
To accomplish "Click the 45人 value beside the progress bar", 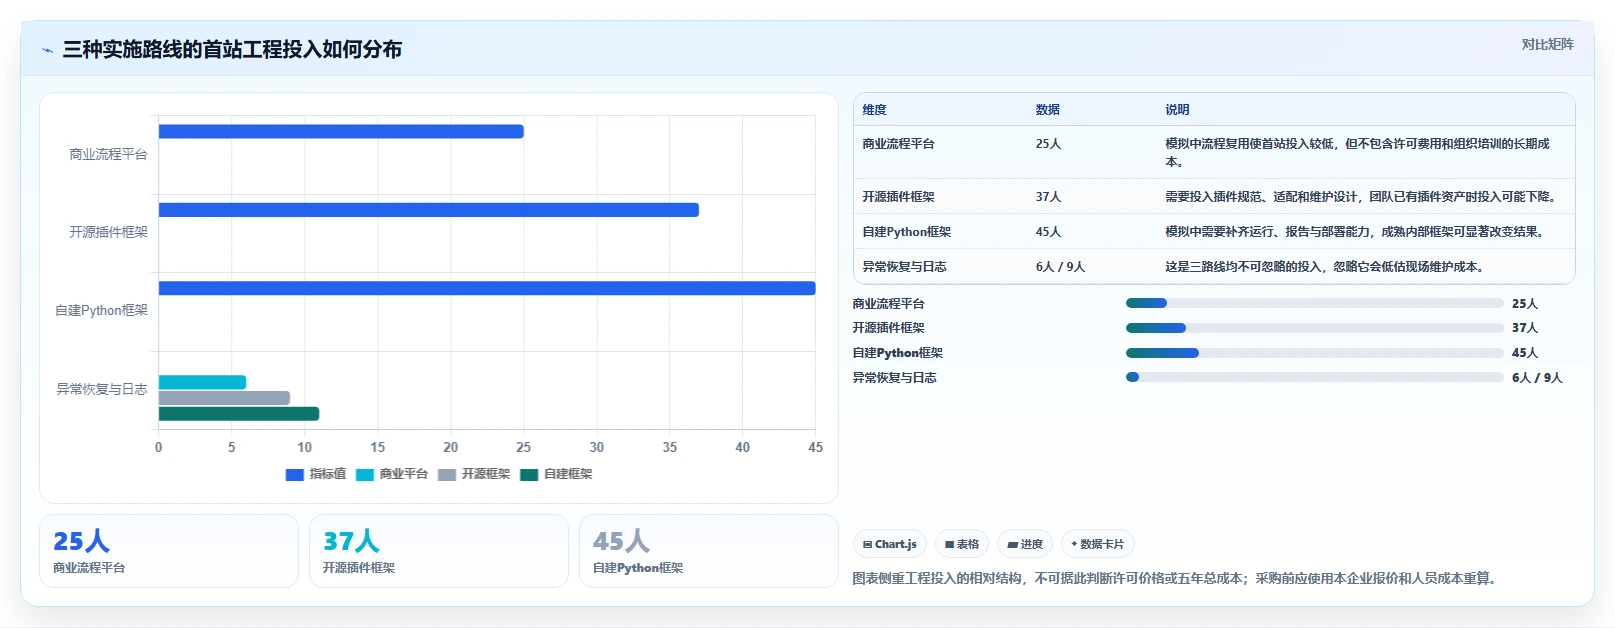I will pyautogui.click(x=1525, y=353).
